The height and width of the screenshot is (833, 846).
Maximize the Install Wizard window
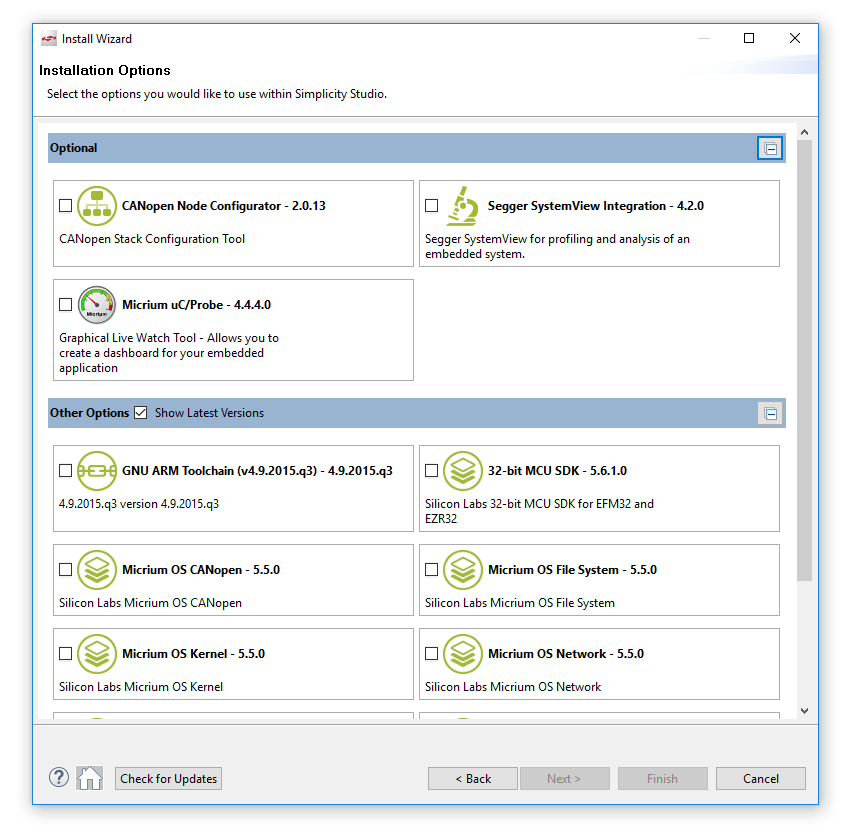click(x=749, y=38)
